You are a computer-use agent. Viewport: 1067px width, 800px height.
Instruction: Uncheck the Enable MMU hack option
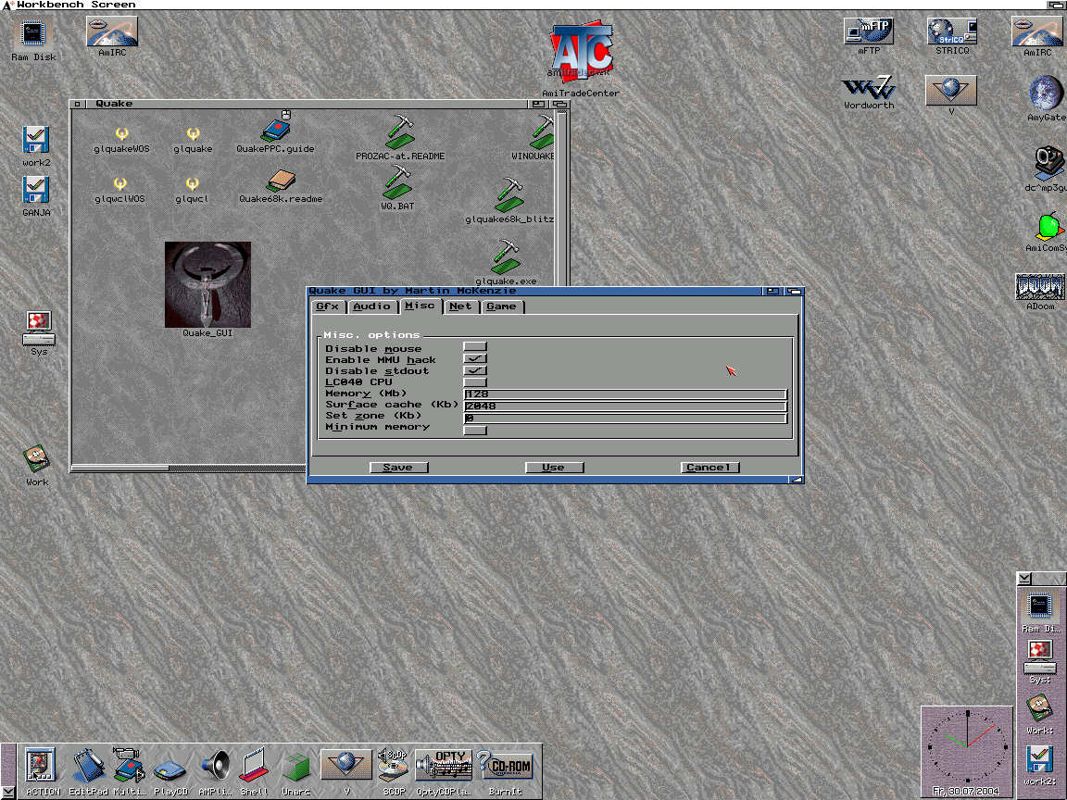[475, 359]
